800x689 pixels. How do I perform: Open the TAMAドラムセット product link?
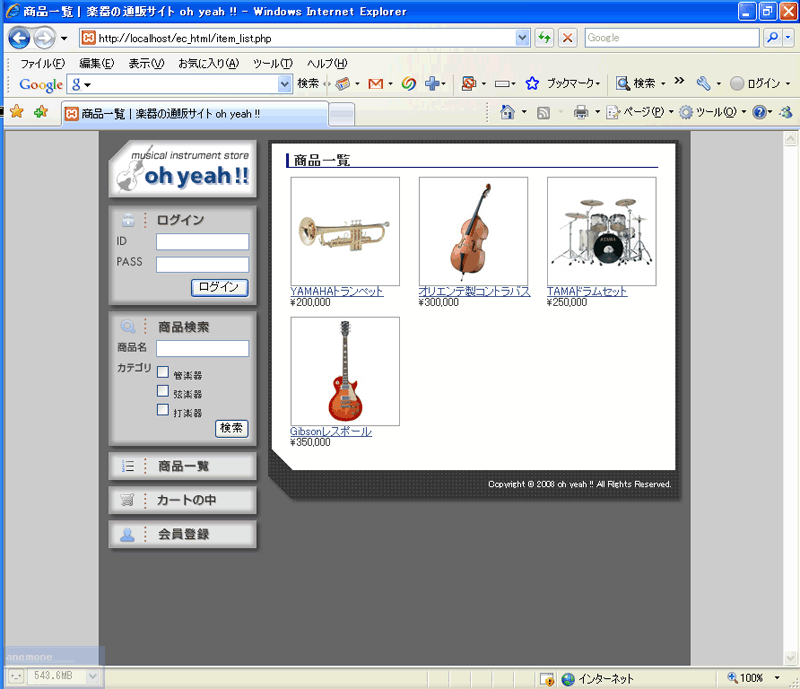point(587,291)
